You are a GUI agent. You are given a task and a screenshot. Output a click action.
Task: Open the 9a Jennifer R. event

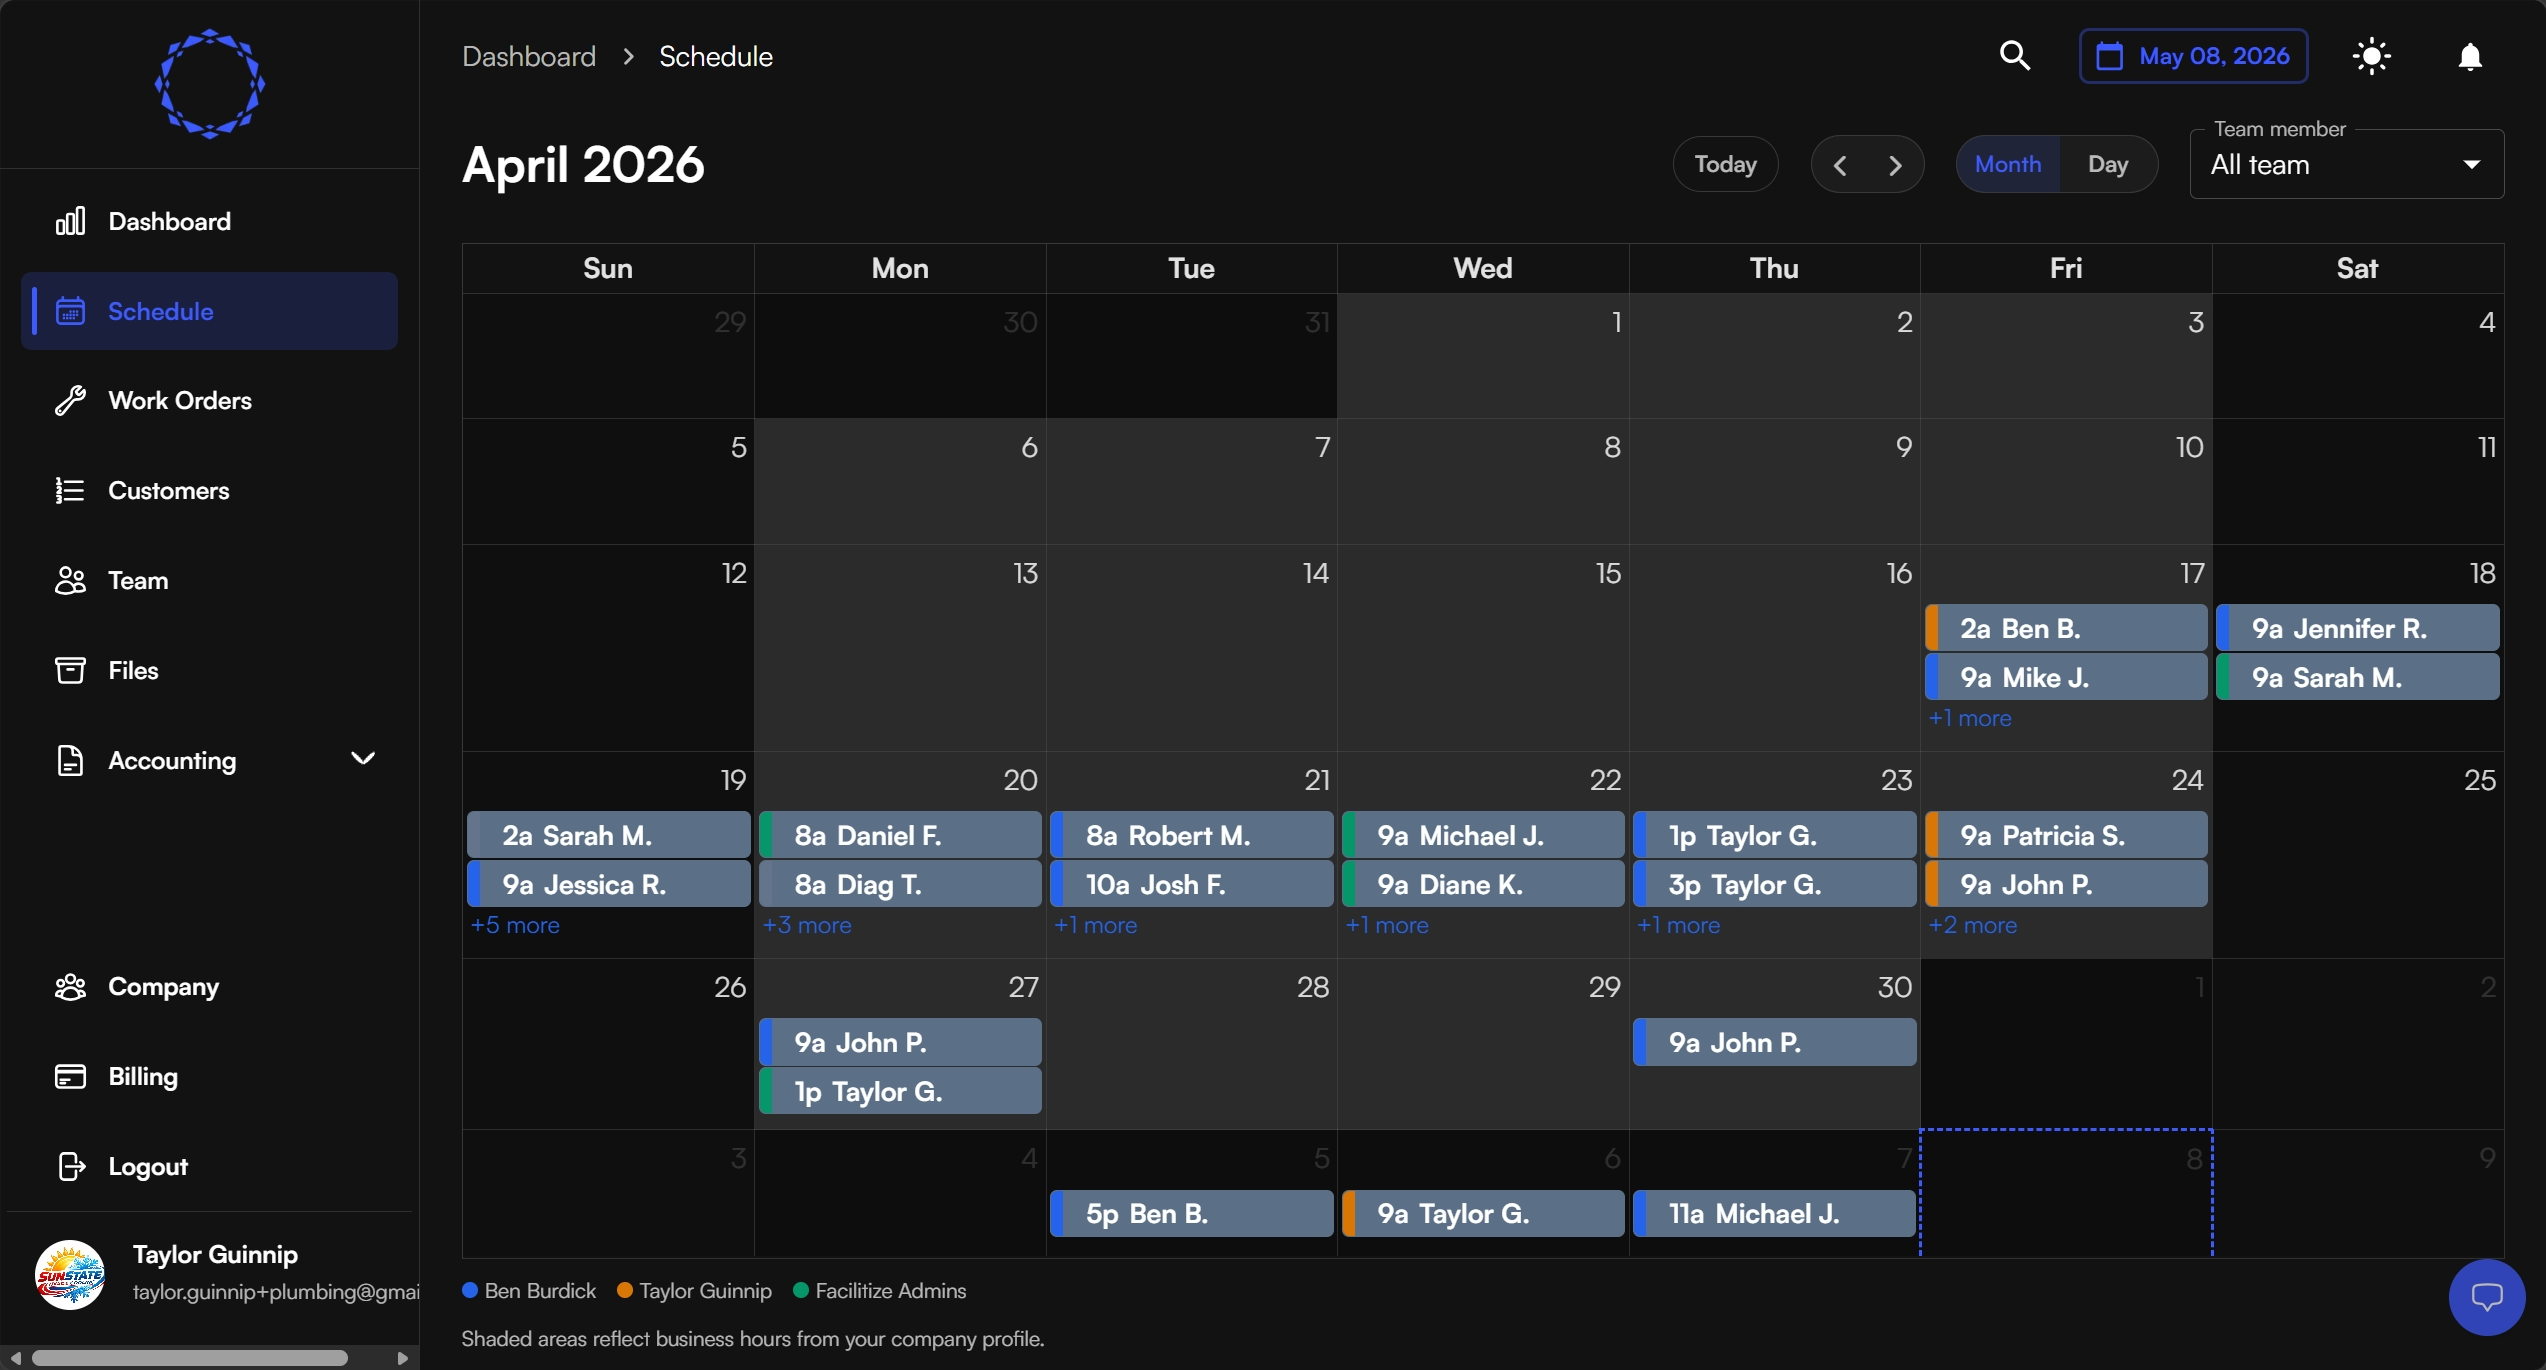point(2358,628)
